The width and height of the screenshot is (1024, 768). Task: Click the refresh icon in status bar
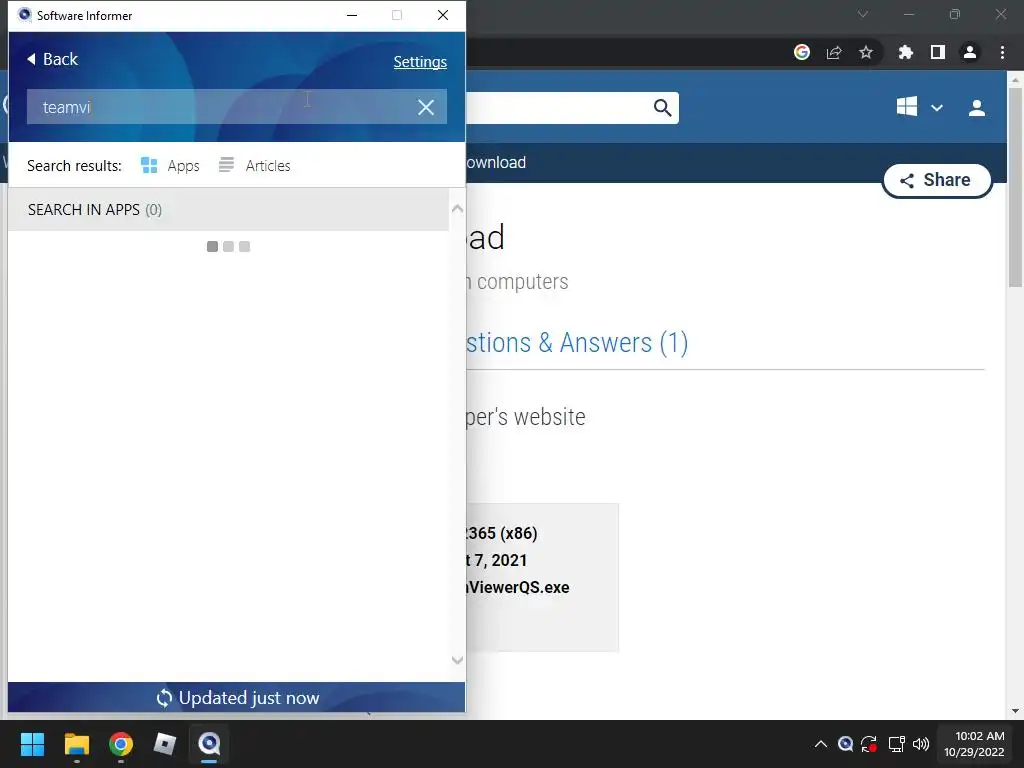point(165,698)
